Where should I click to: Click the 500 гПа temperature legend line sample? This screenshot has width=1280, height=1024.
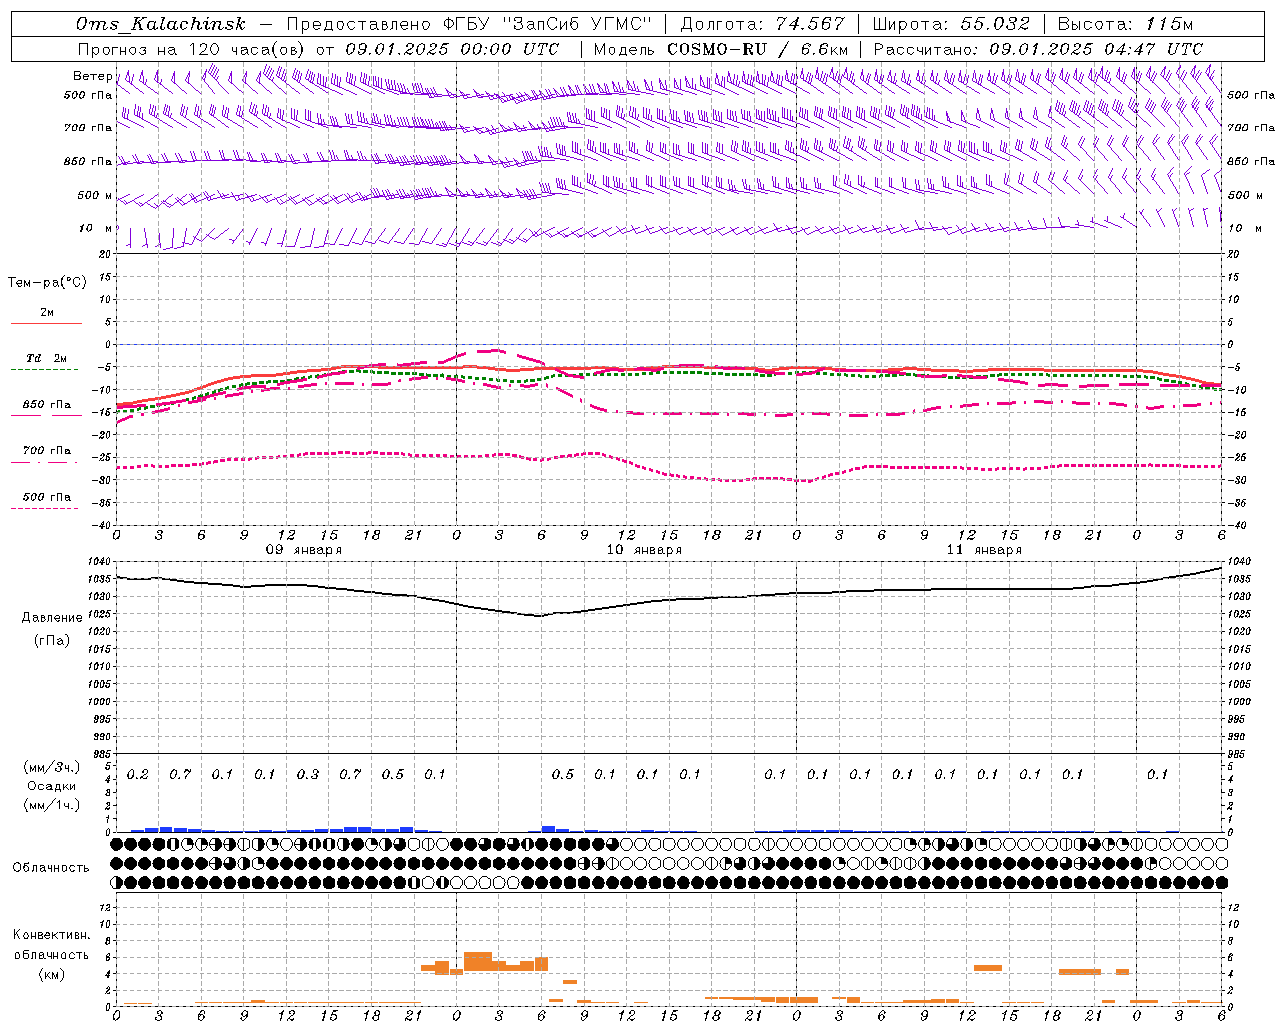45,508
